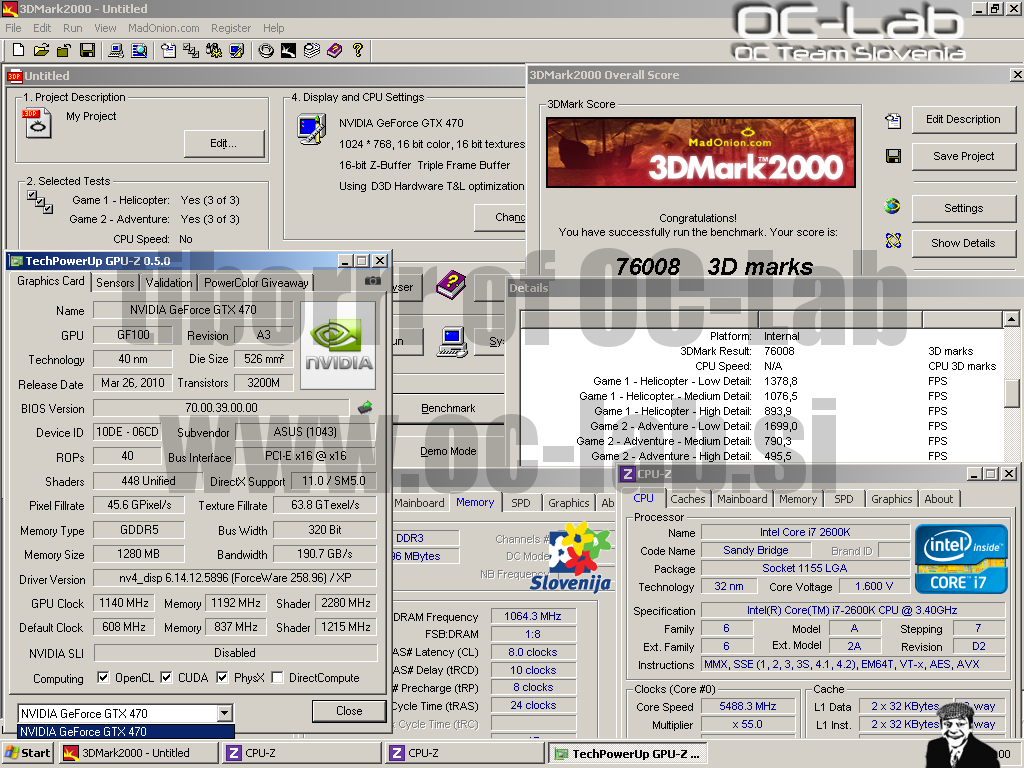Select NVIDIA GeForce GTX 470 in dropdown list
The width and height of the screenshot is (1024, 768).
[126, 731]
